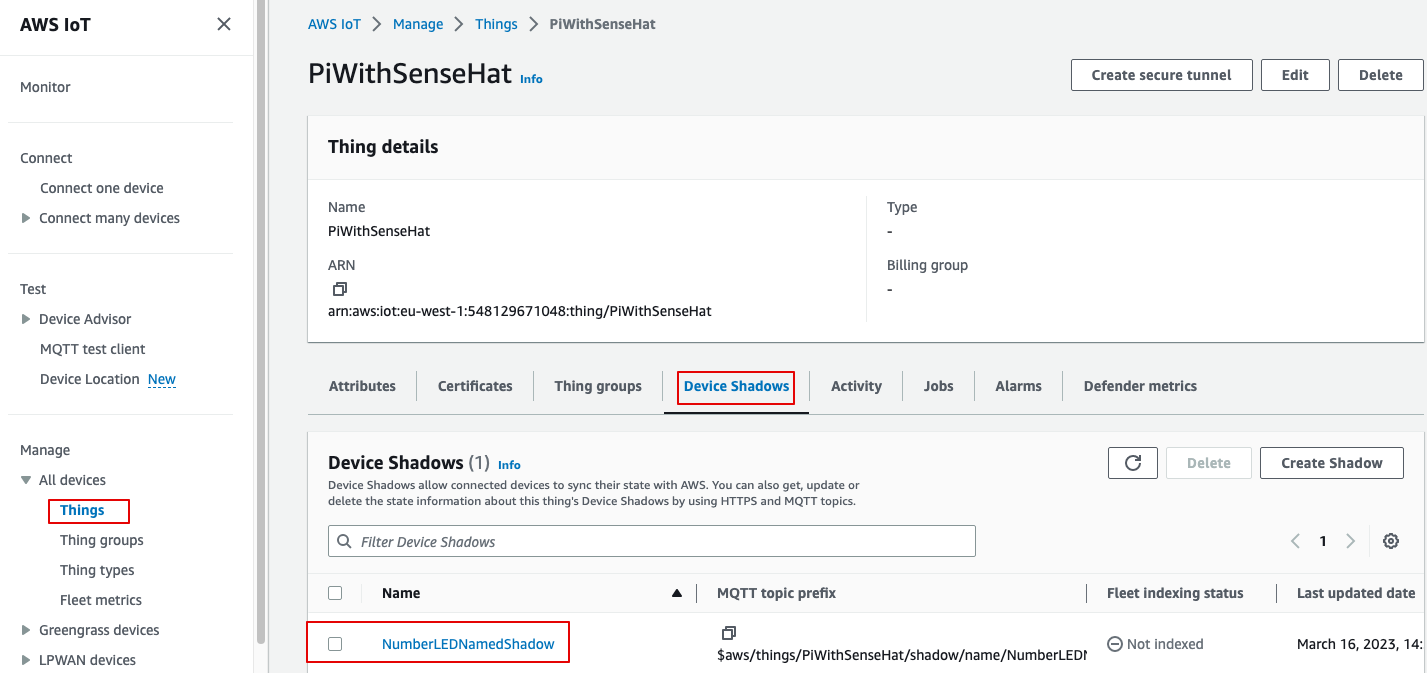Click the Create Shadow button

coord(1331,462)
